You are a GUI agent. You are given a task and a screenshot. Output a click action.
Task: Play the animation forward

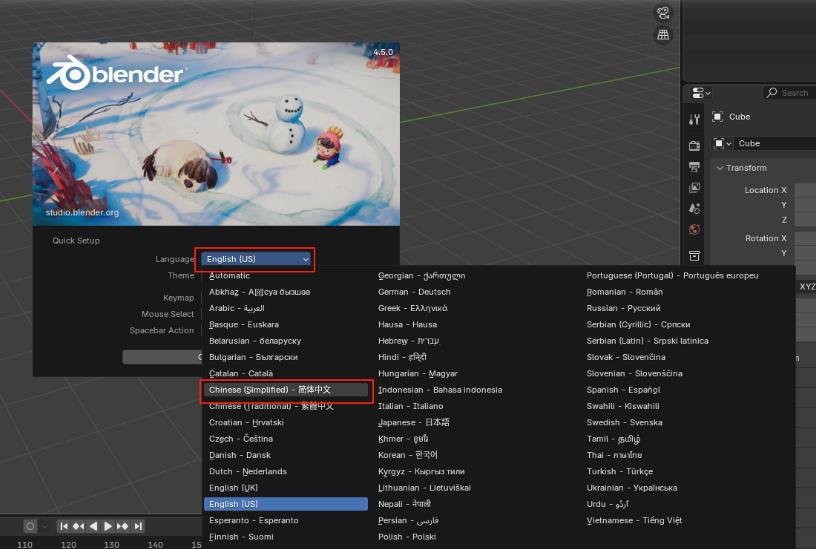click(108, 526)
